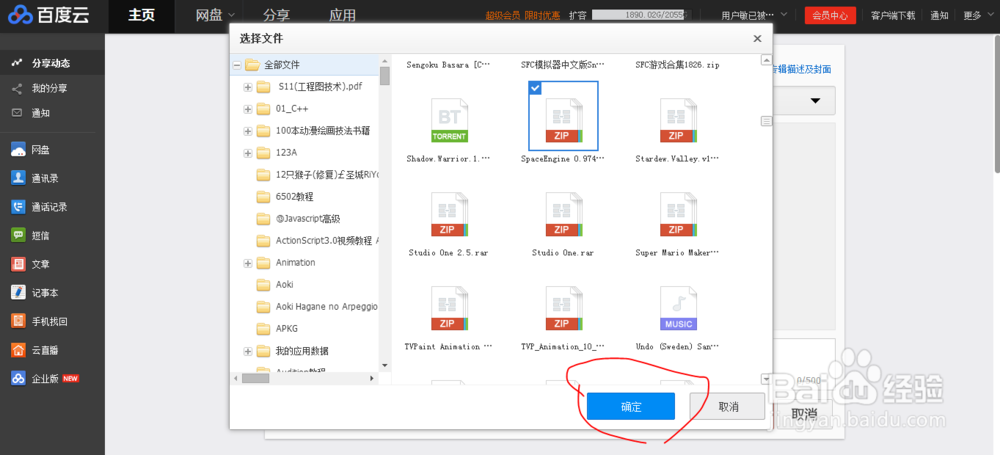This screenshot has height=455, width=1000.
Task: Select Studio One 2.5.rar file
Action: tap(449, 214)
